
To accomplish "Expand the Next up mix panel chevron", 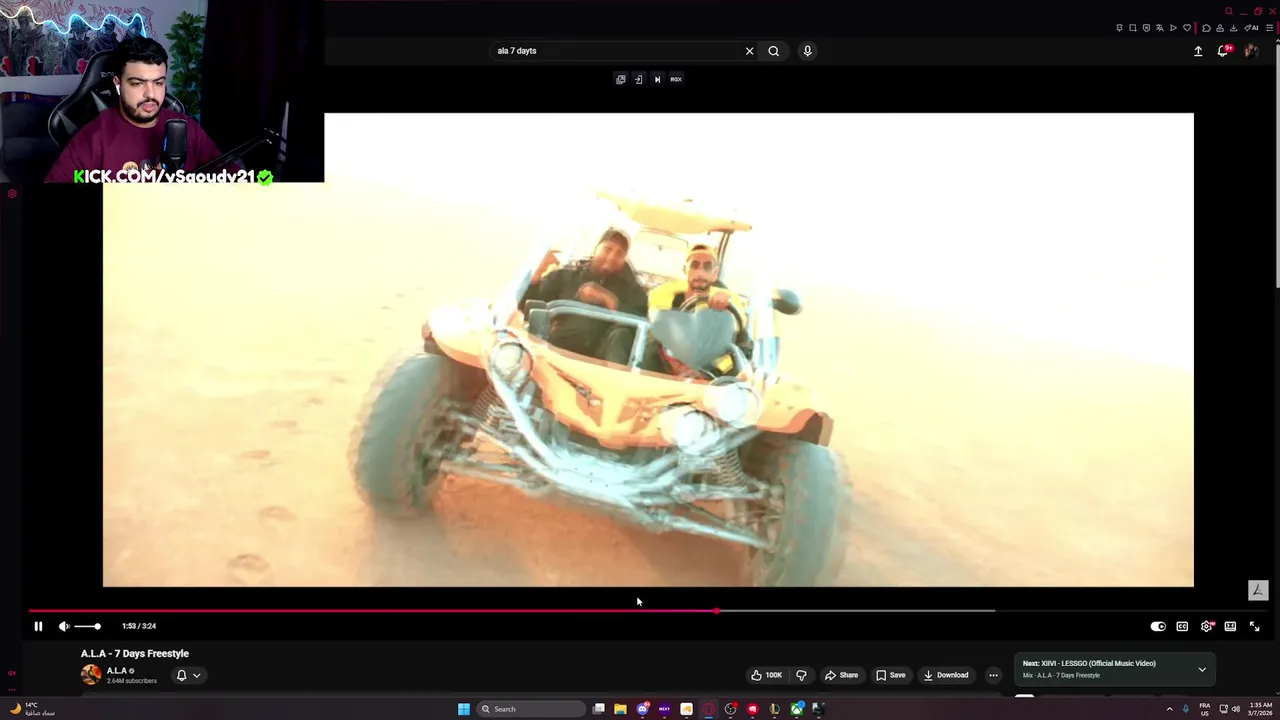I will click(x=1202, y=669).
